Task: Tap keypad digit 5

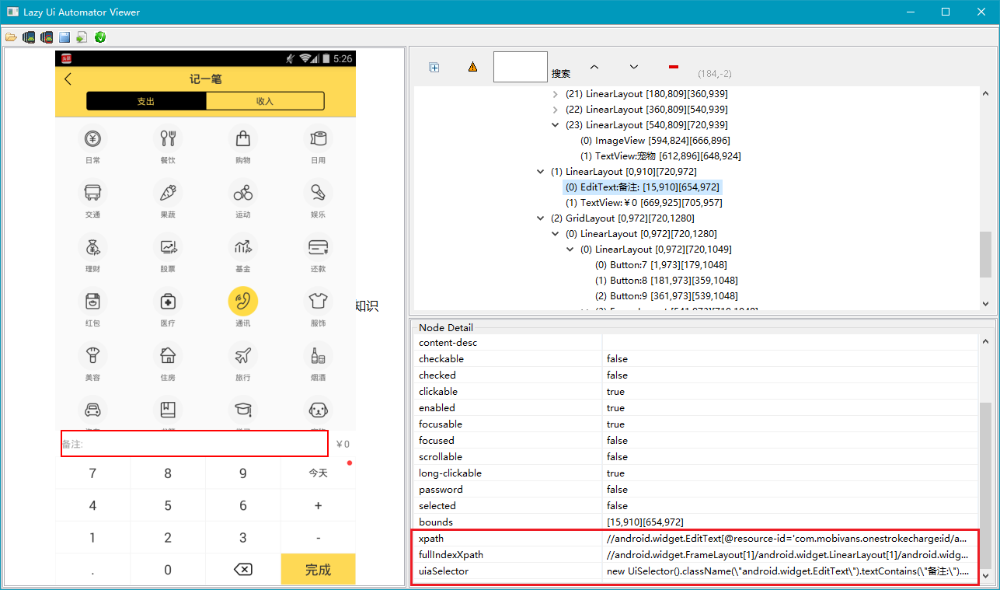Action: tap(168, 505)
